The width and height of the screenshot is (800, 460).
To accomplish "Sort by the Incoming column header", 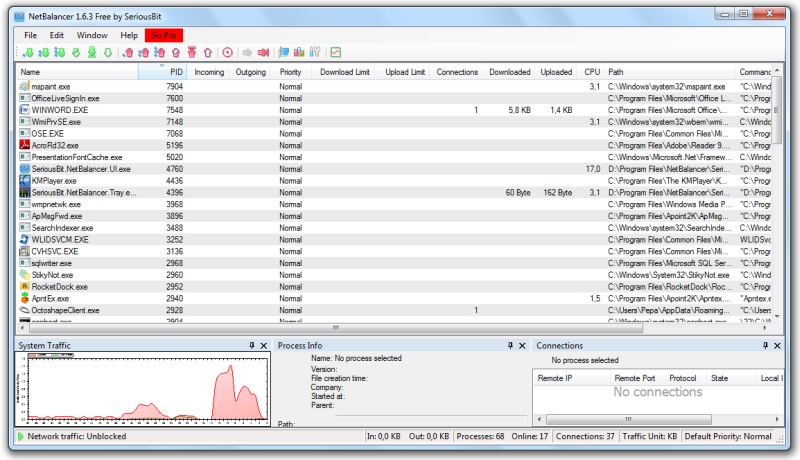I will (208, 72).
